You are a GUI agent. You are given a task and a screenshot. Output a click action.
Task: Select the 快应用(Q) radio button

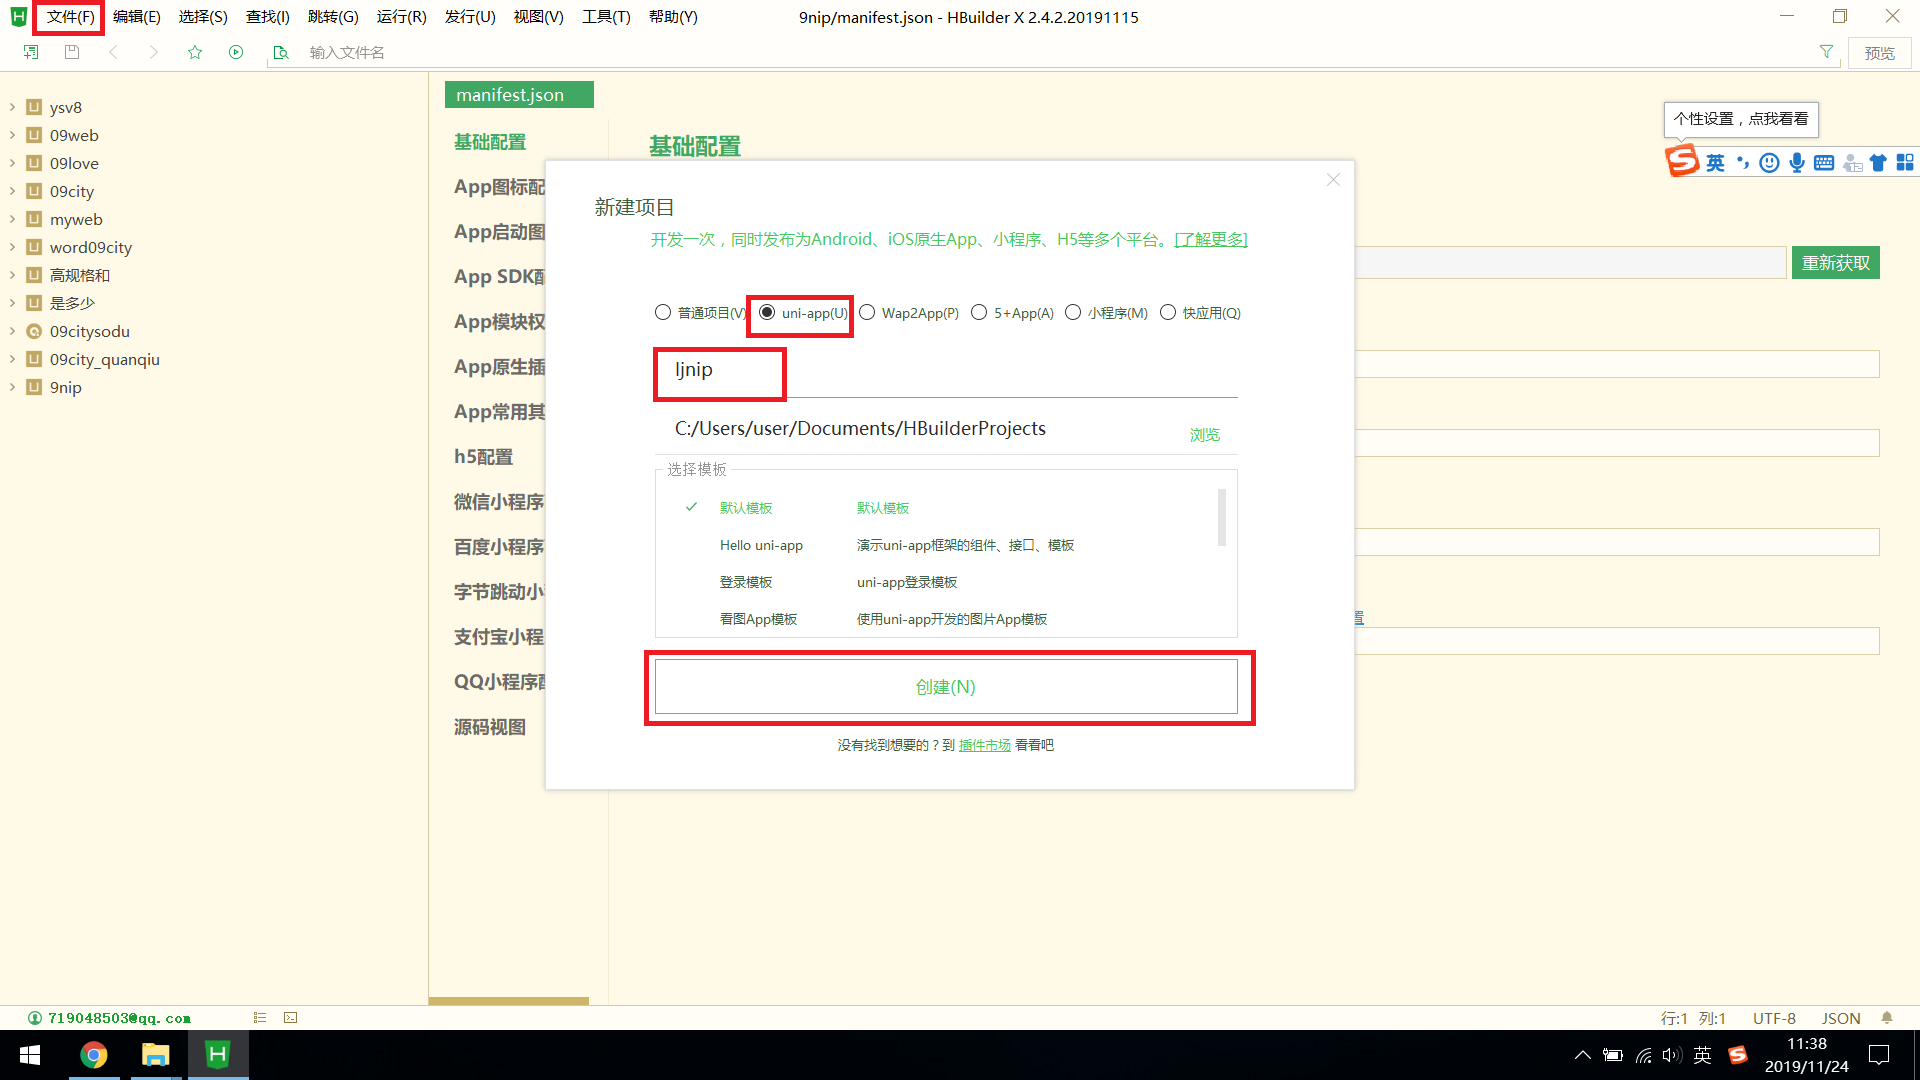tap(1168, 312)
